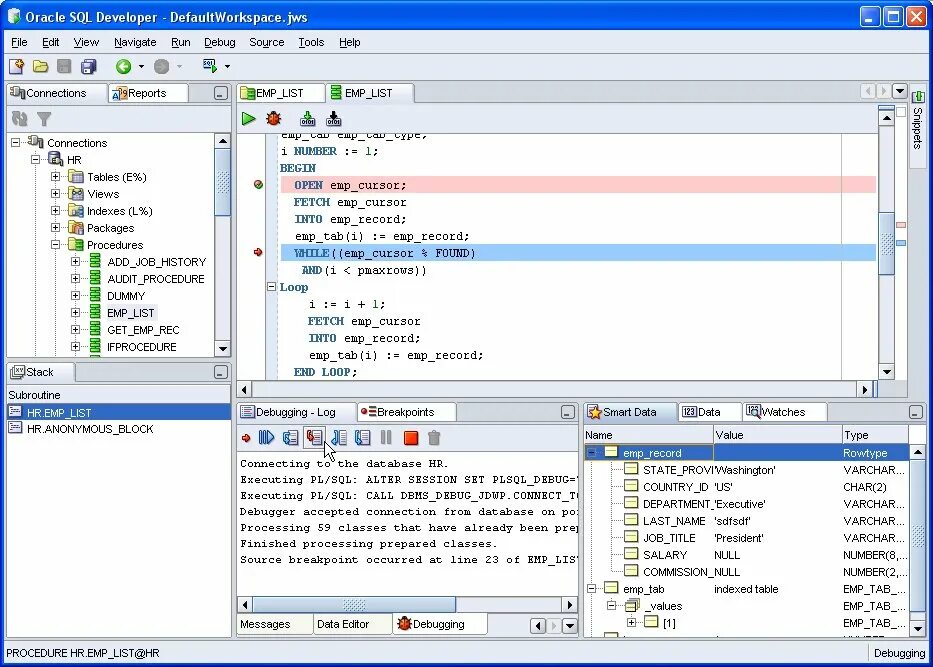Minimize the Smart Data panel
933x667 pixels.
[x=916, y=412]
